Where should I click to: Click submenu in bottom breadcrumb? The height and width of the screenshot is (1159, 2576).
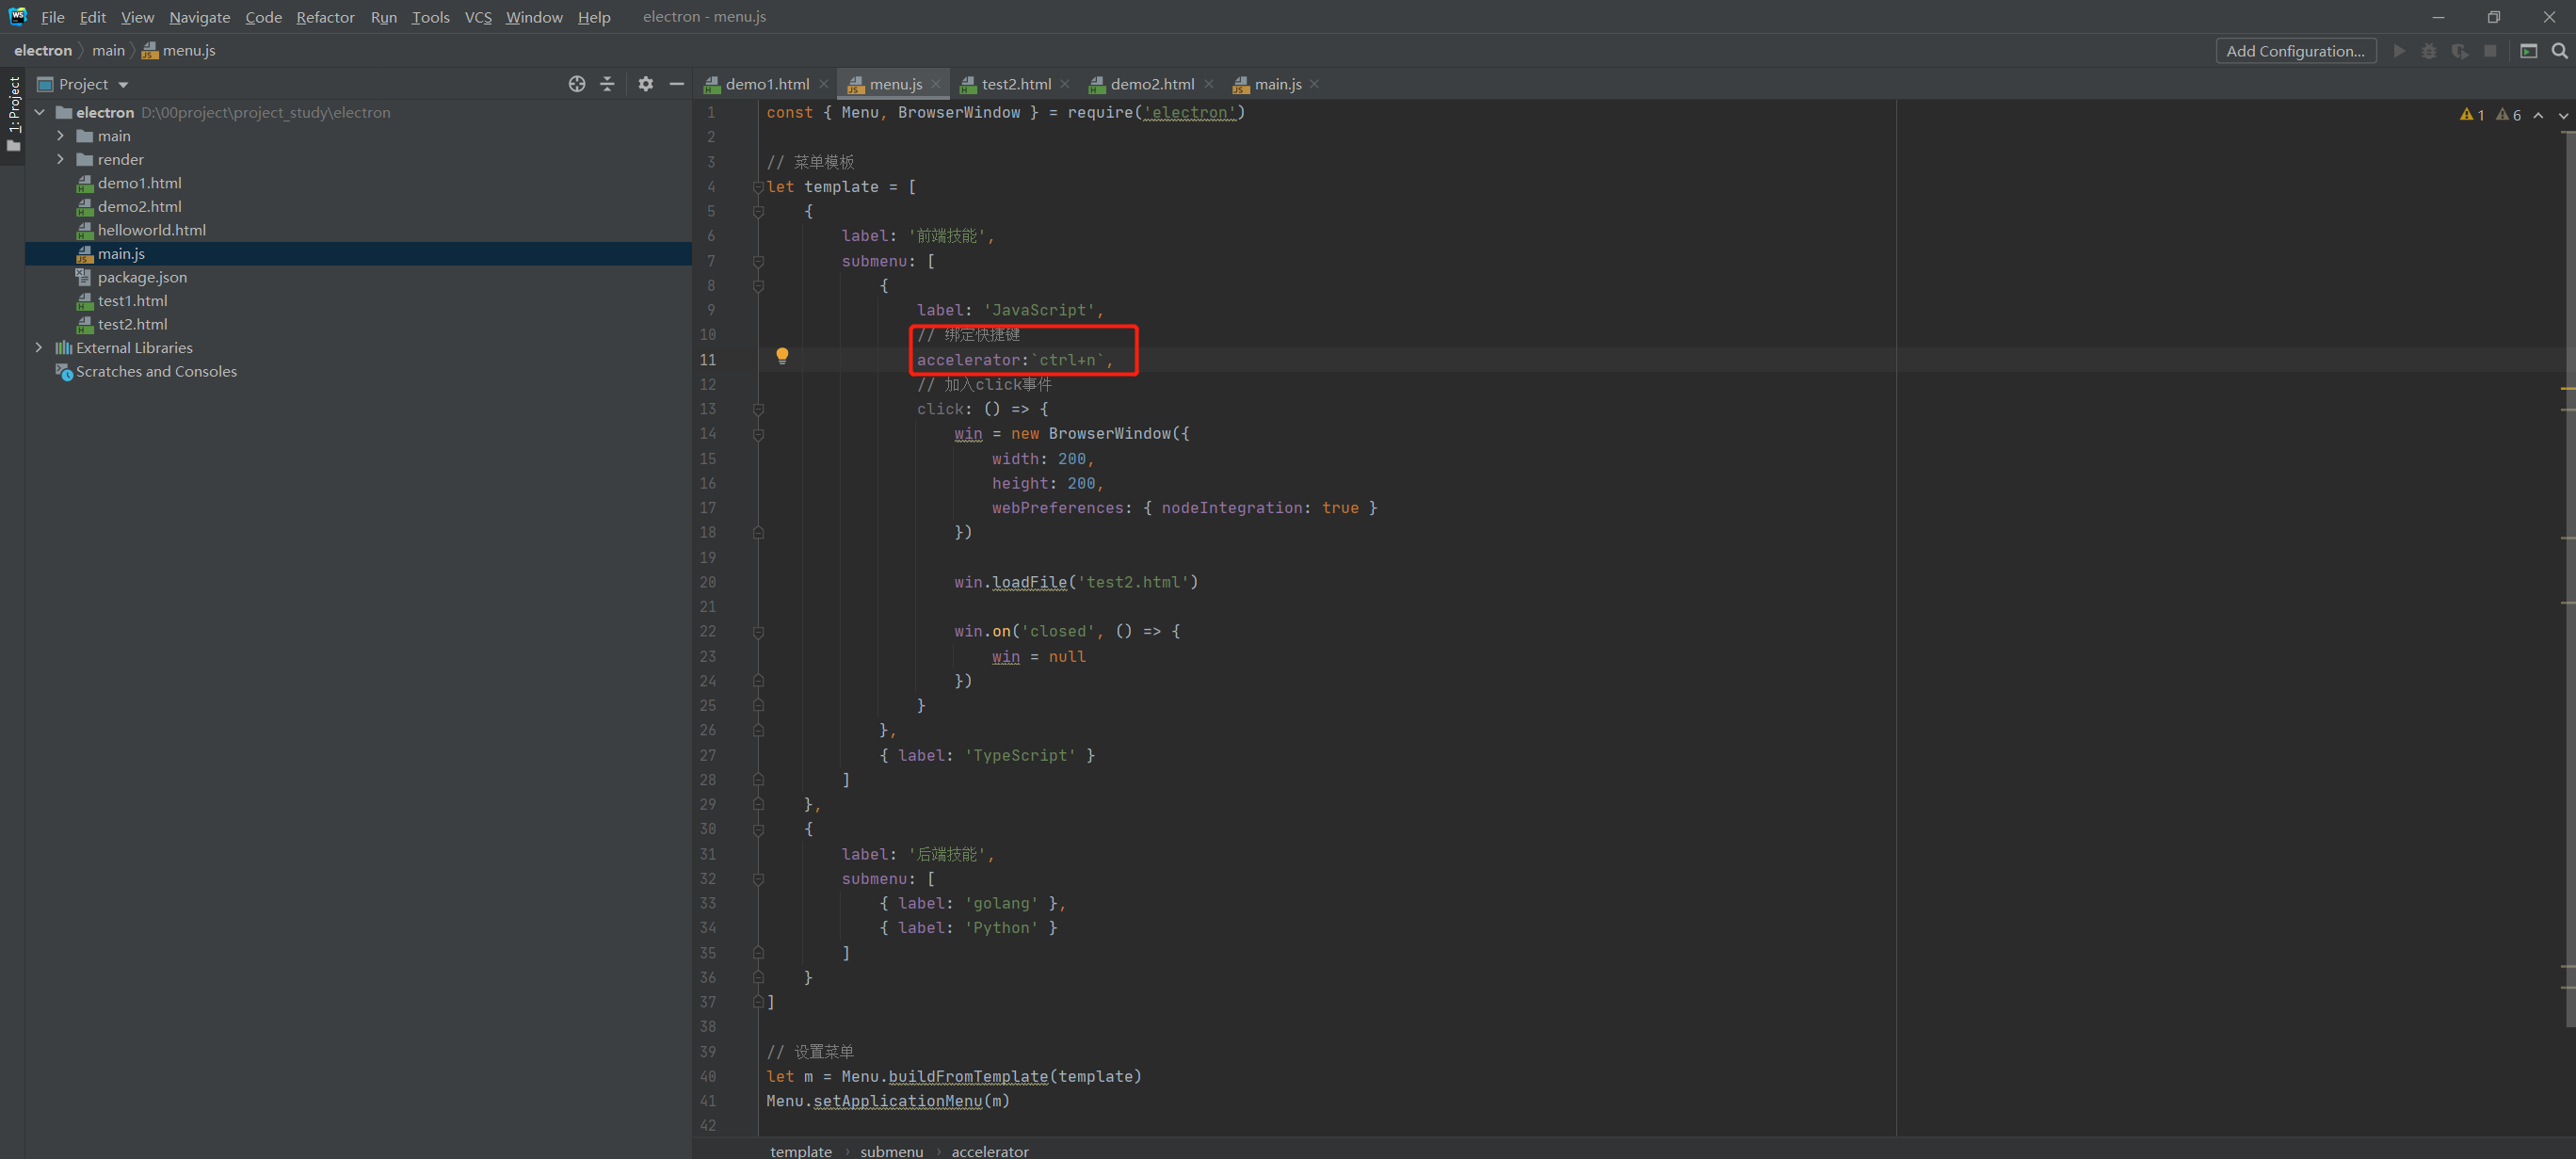pyautogui.click(x=891, y=1151)
